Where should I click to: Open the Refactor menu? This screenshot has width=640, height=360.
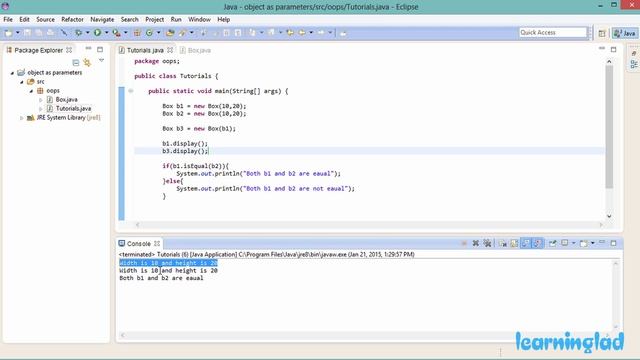coord(72,20)
